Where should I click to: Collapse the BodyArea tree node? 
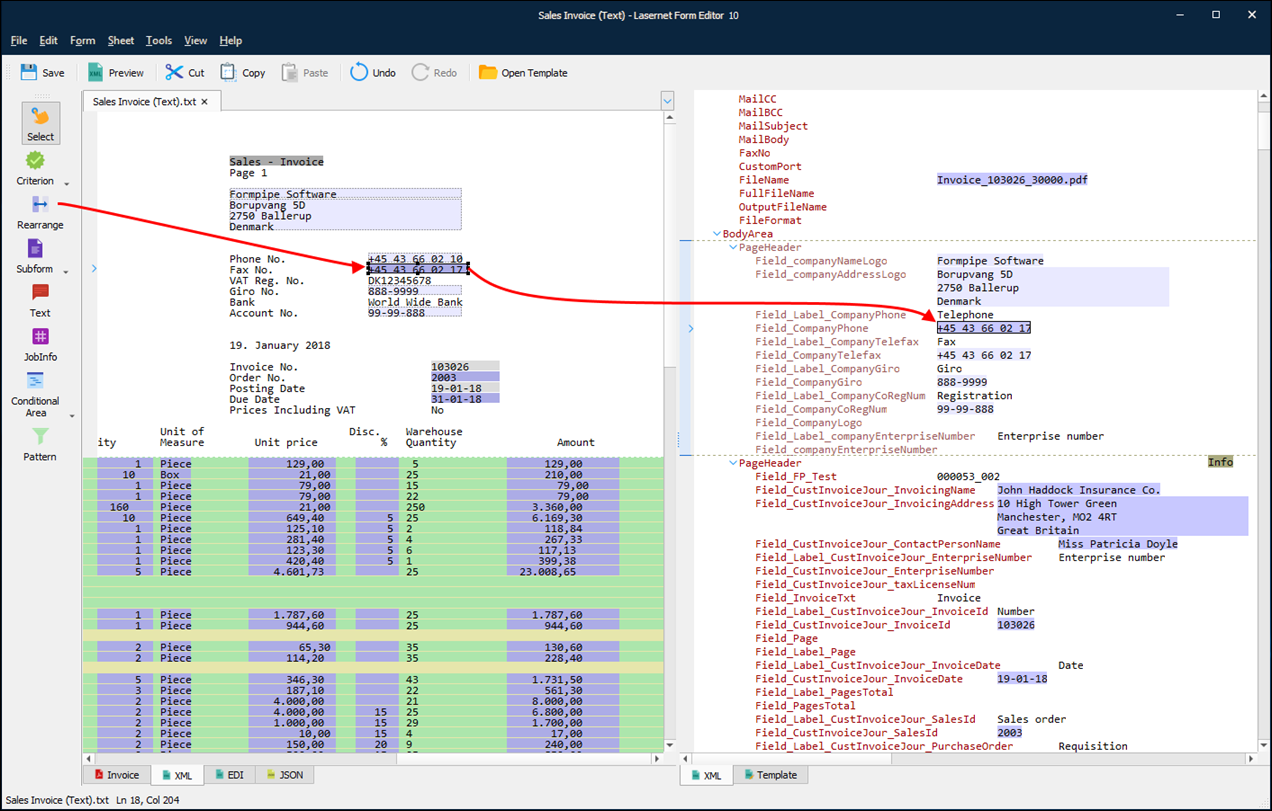(x=717, y=234)
